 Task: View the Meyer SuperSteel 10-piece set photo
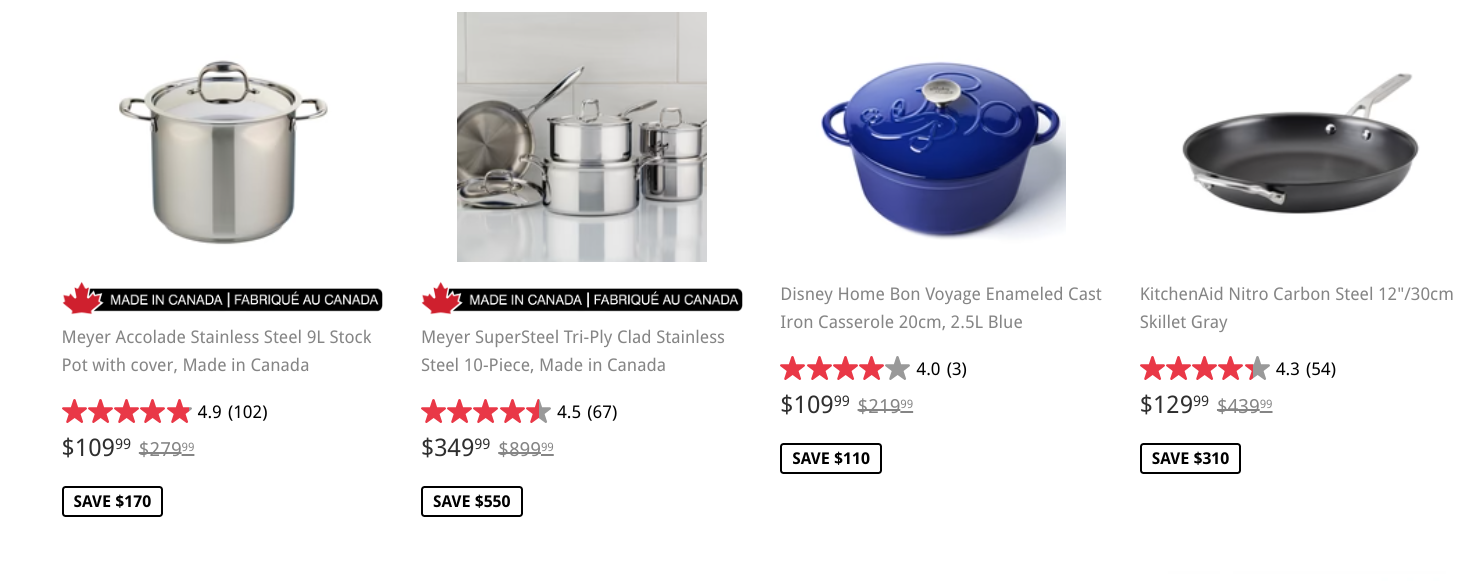tap(582, 137)
